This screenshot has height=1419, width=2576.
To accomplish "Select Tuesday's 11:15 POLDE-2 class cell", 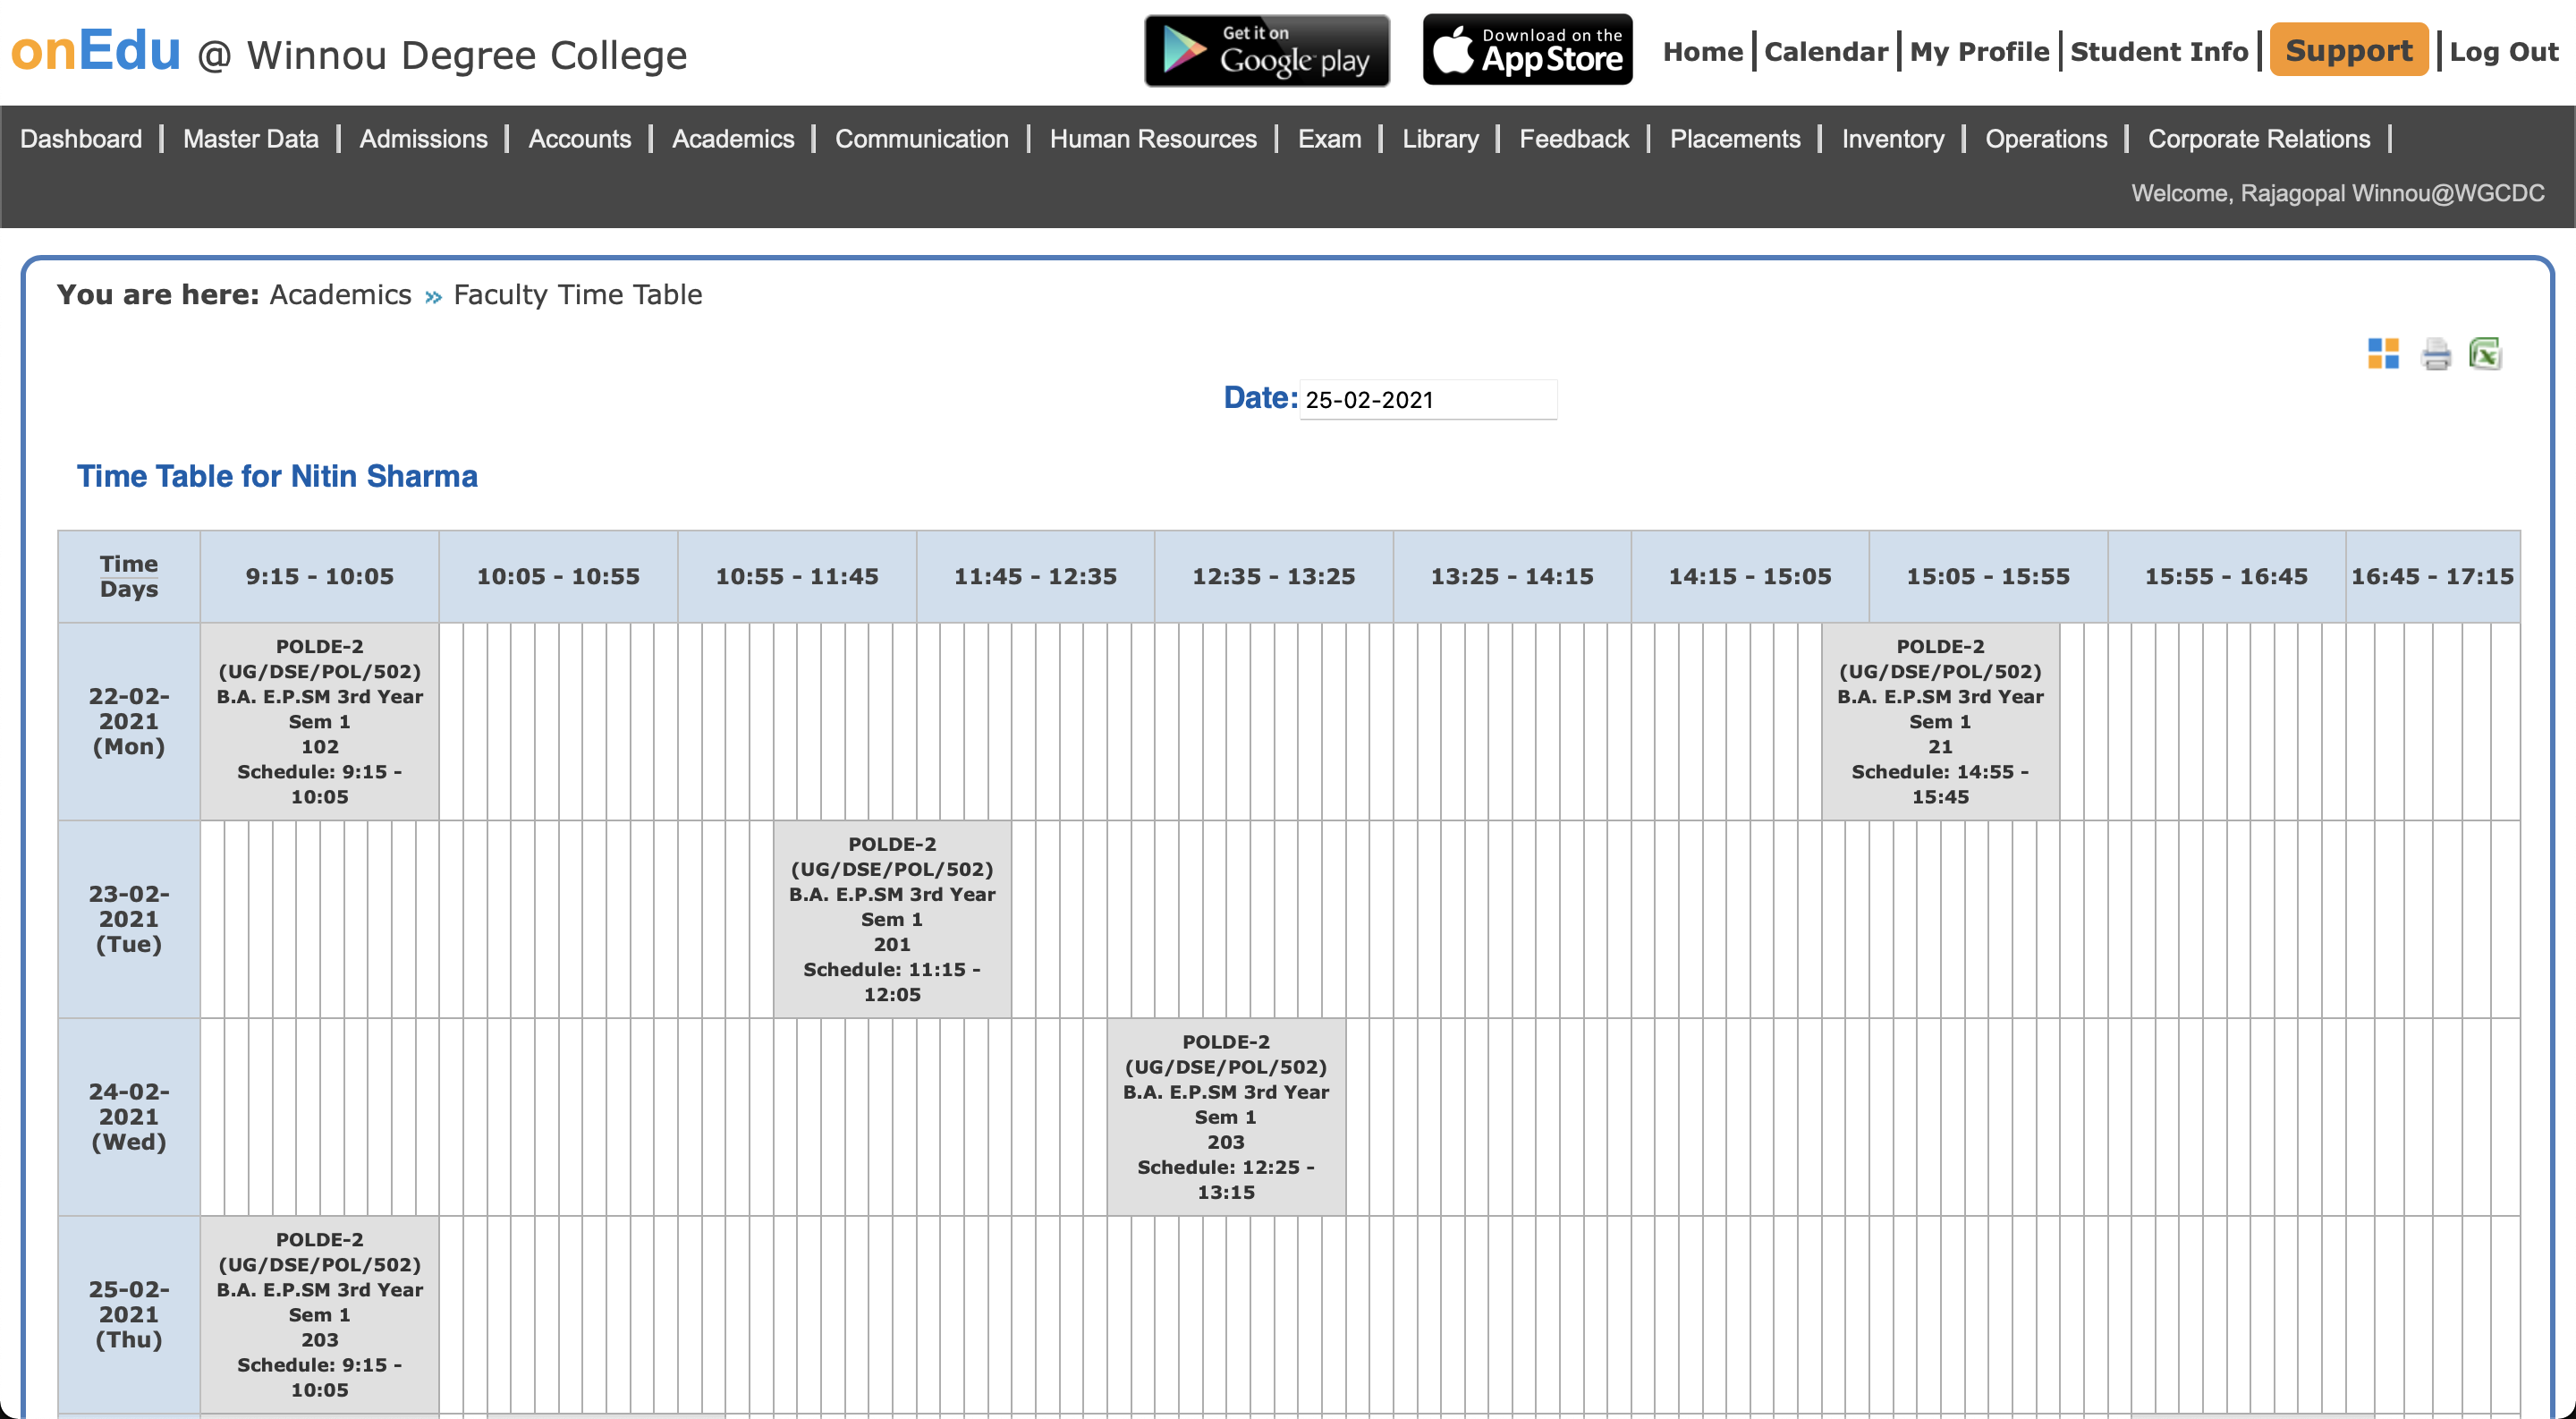I will 891,919.
